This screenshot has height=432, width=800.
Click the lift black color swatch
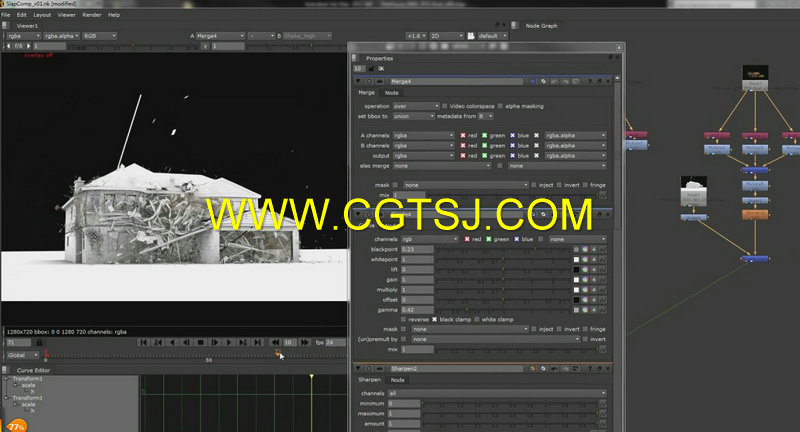[x=576, y=269]
